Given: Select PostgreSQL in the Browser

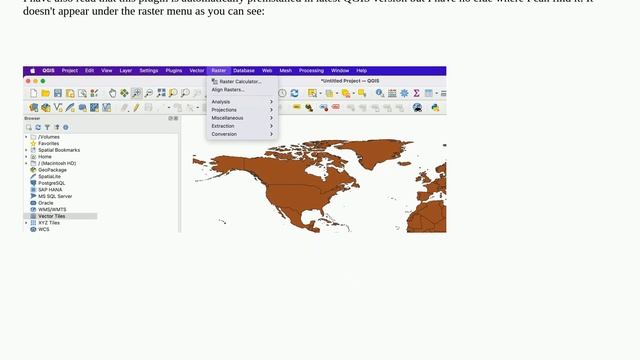Looking at the screenshot, I should 51,183.
